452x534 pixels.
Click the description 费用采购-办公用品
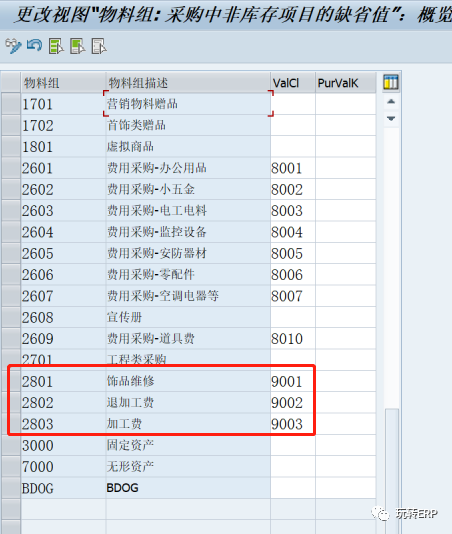[x=188, y=168]
